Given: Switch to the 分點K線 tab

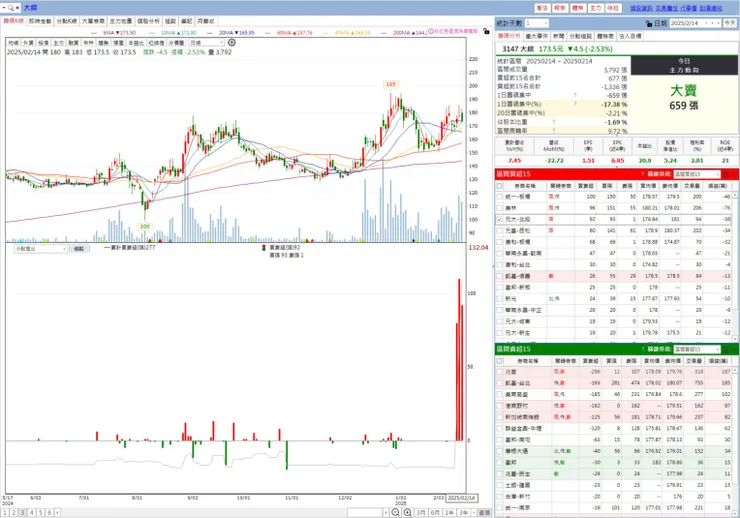Looking at the screenshot, I should 67,21.
